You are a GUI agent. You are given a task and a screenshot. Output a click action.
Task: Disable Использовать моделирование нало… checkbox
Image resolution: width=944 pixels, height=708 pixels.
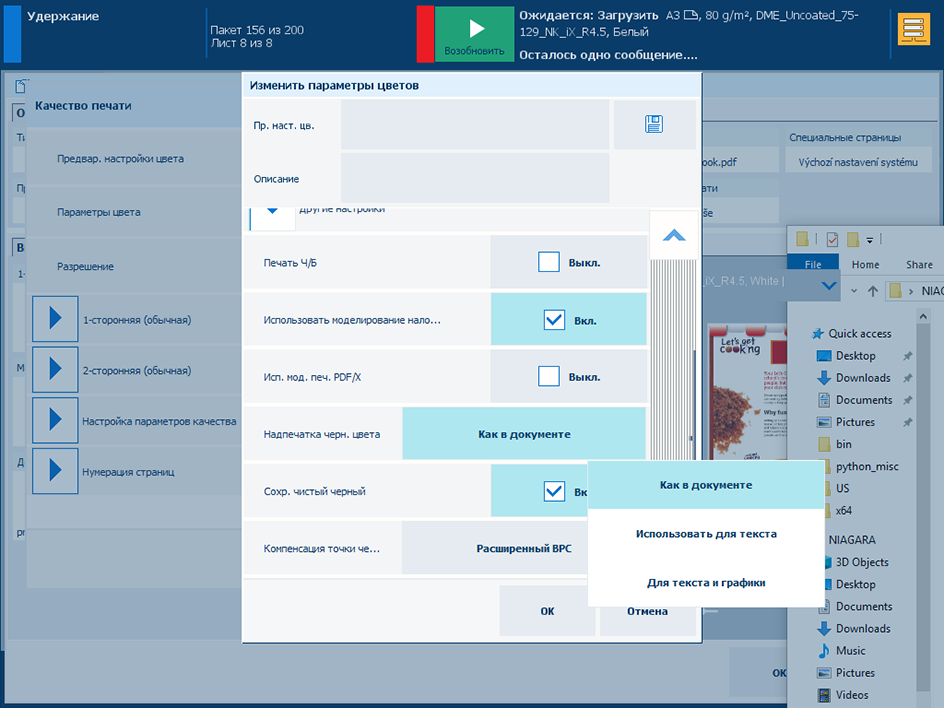[x=554, y=320]
